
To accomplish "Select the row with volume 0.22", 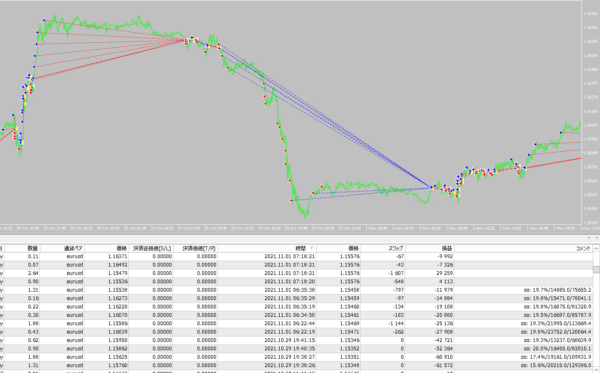I will [x=296, y=307].
